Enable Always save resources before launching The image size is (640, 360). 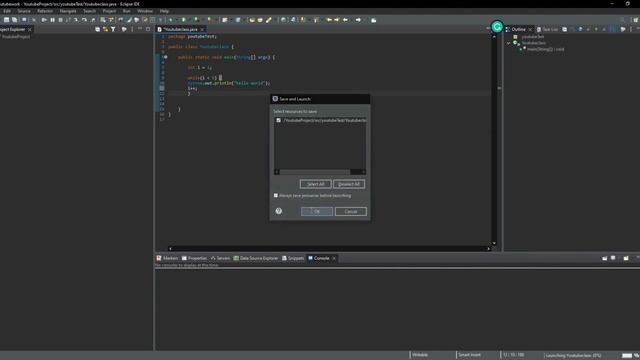click(x=276, y=196)
